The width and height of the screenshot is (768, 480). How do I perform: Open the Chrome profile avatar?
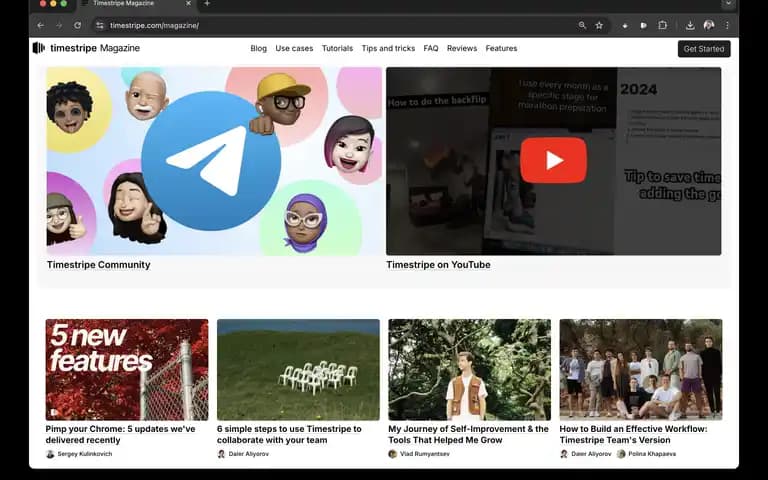click(x=709, y=25)
